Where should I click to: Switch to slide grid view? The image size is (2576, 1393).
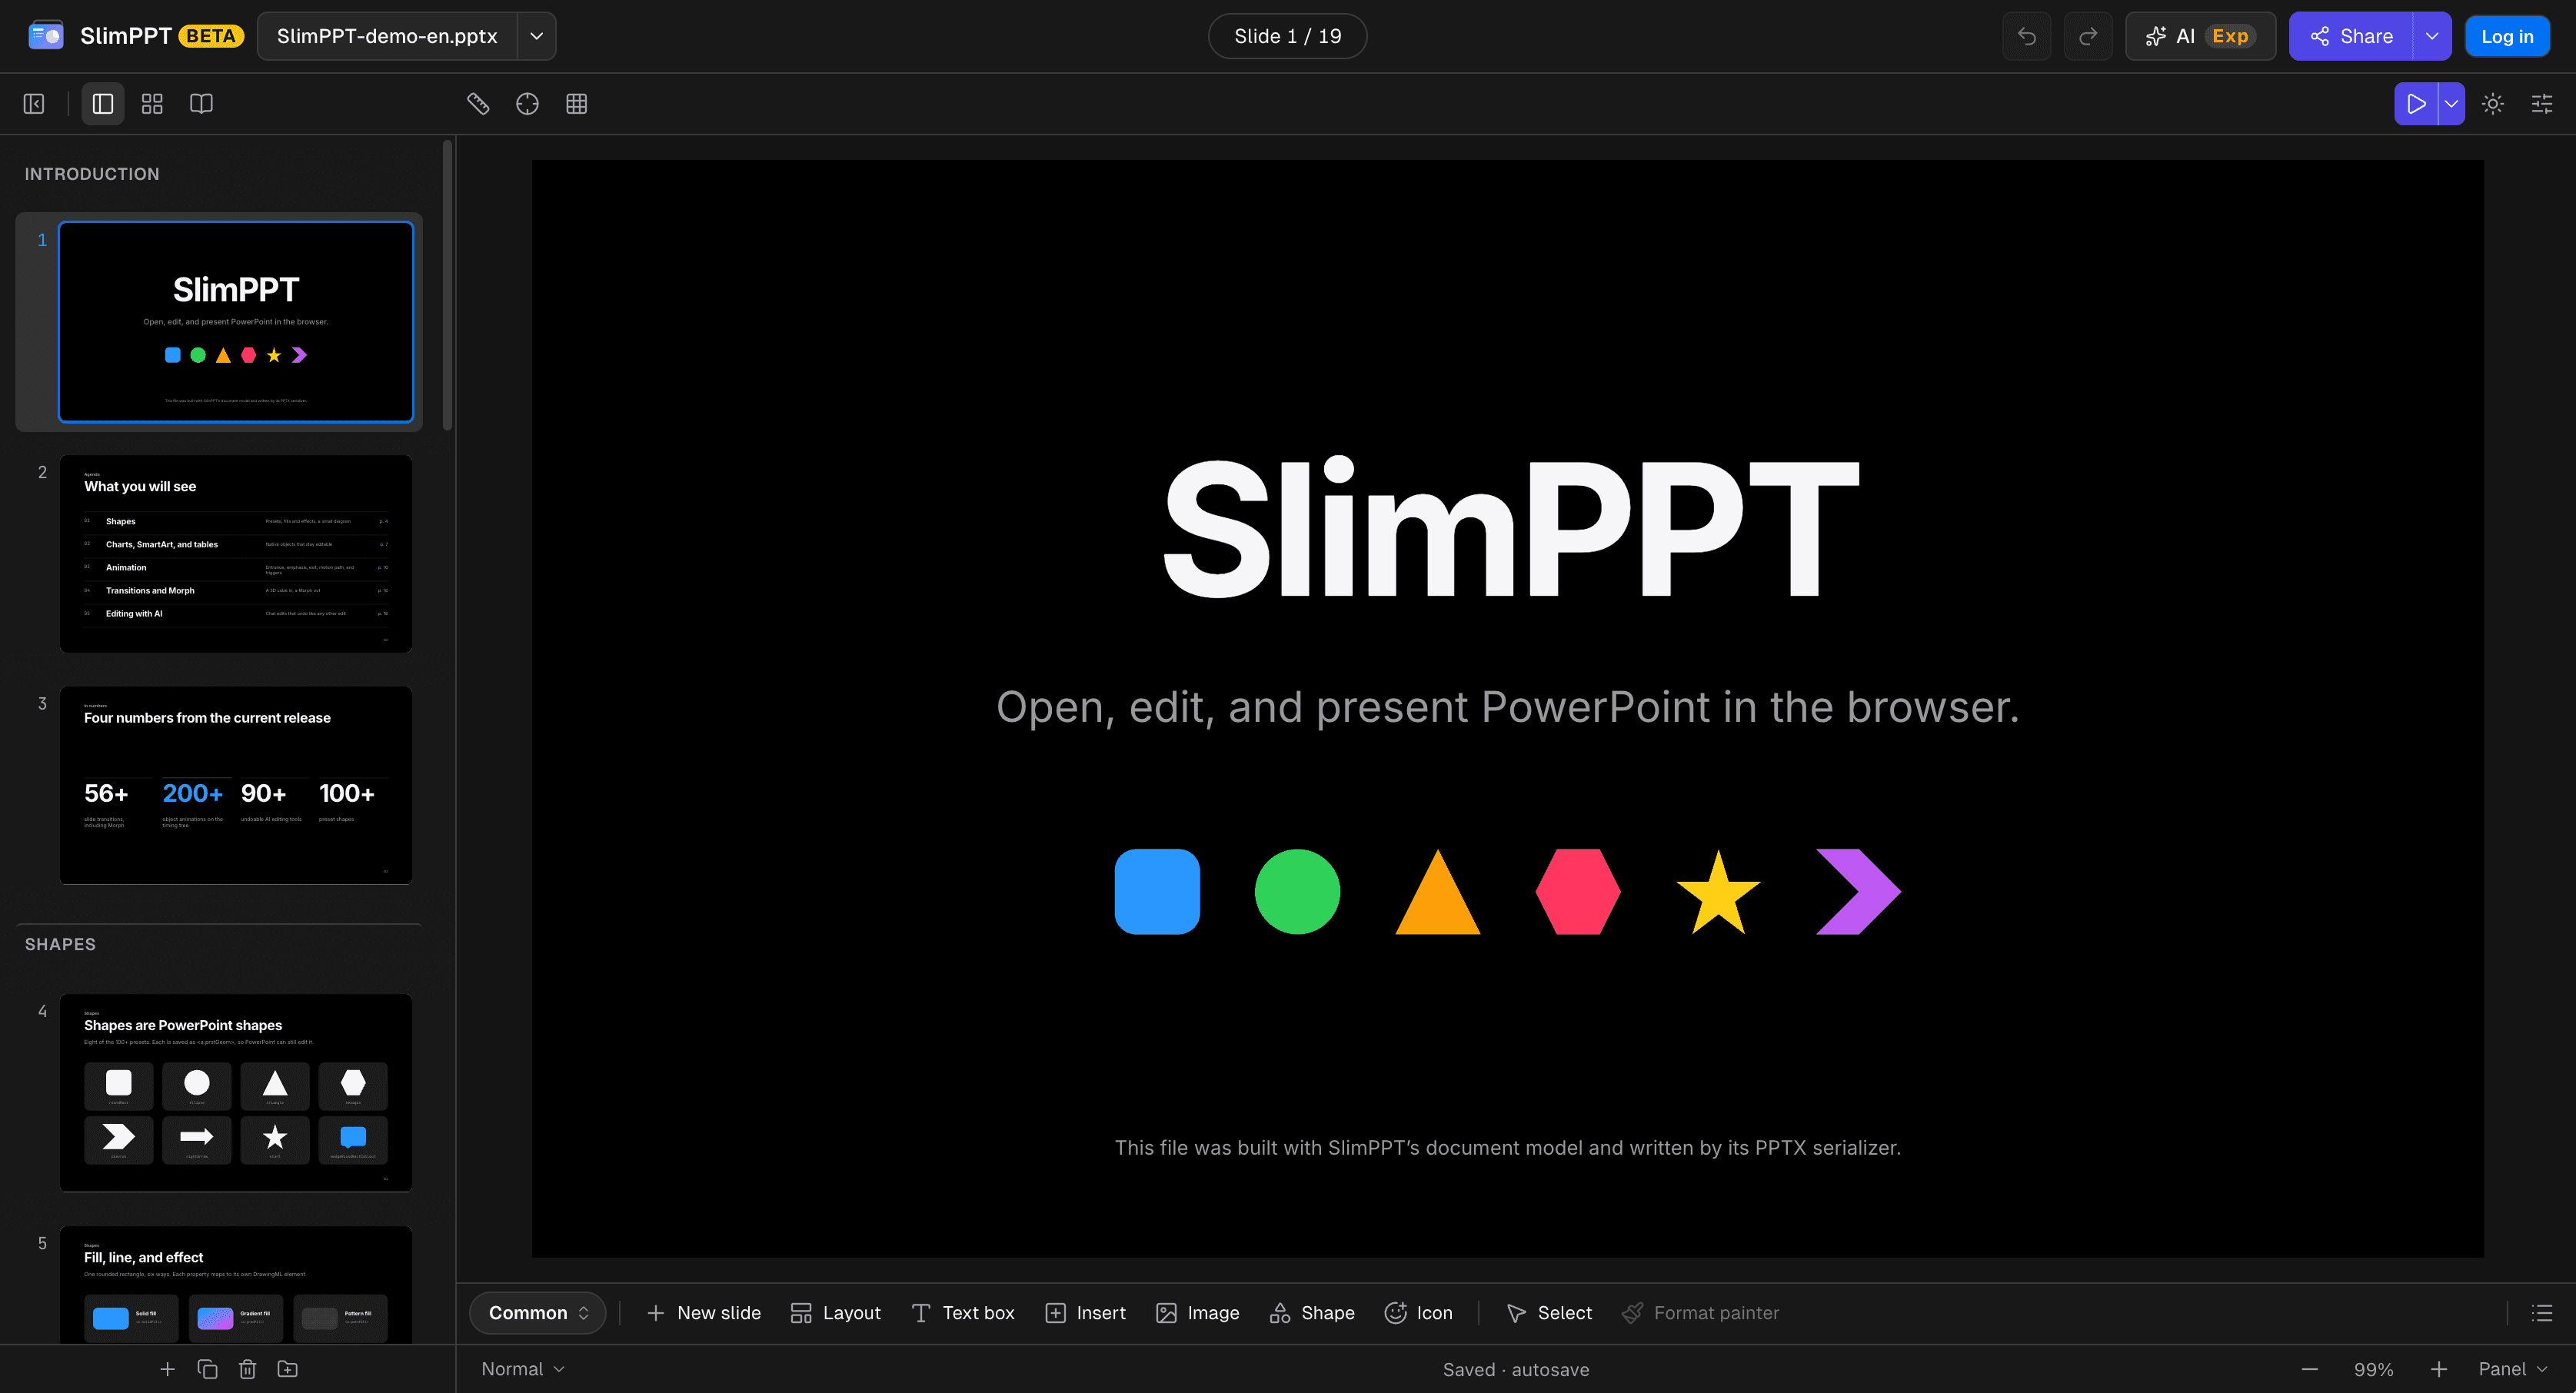[152, 104]
